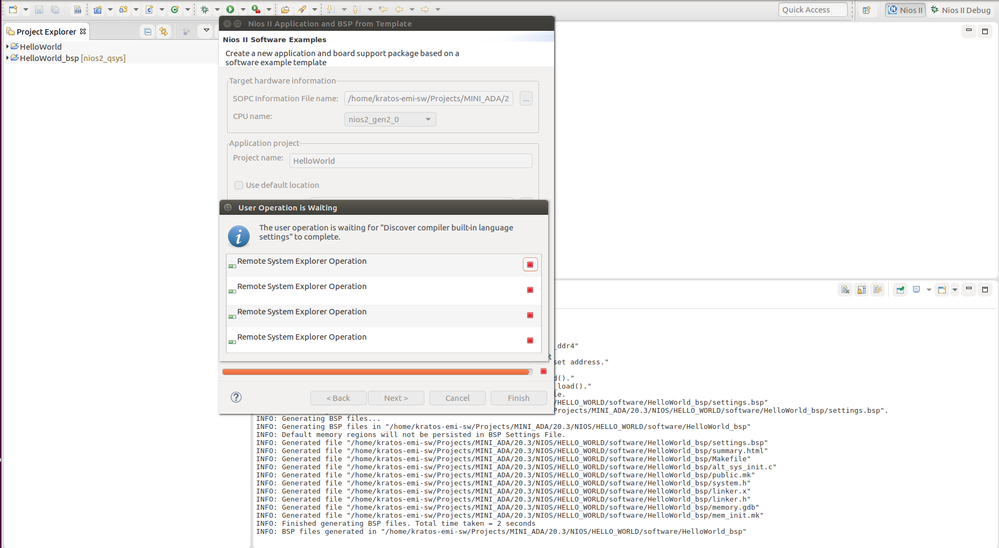
Task: Click the SOPC file browse button
Action: pyautogui.click(x=526, y=98)
